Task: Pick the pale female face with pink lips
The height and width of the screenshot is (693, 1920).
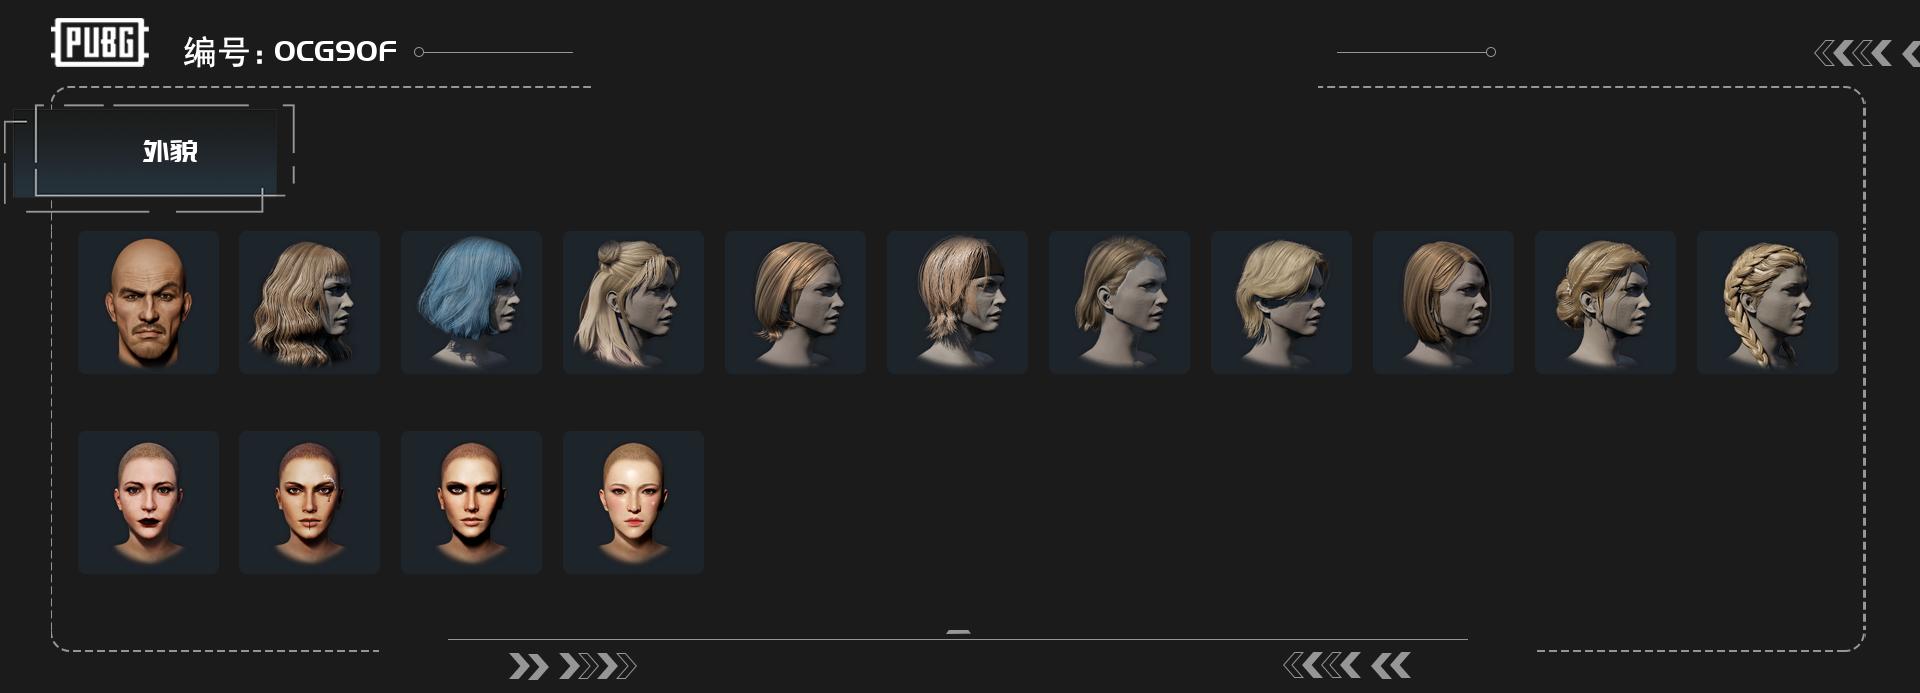Action: 633,502
